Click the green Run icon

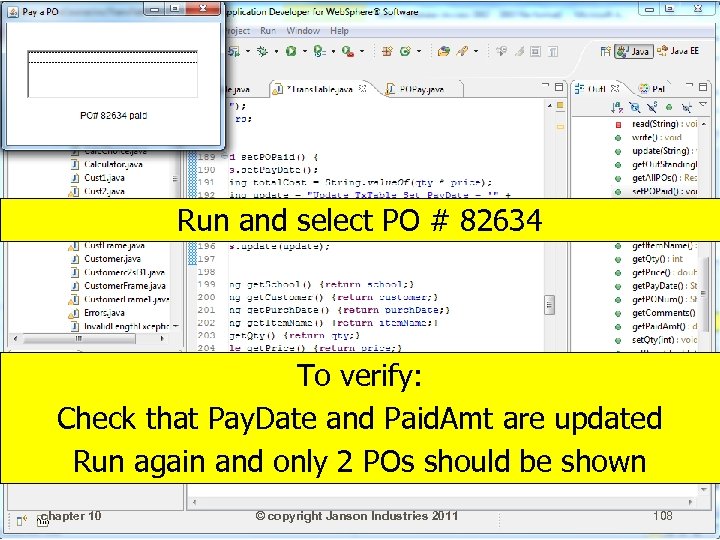coord(291,51)
